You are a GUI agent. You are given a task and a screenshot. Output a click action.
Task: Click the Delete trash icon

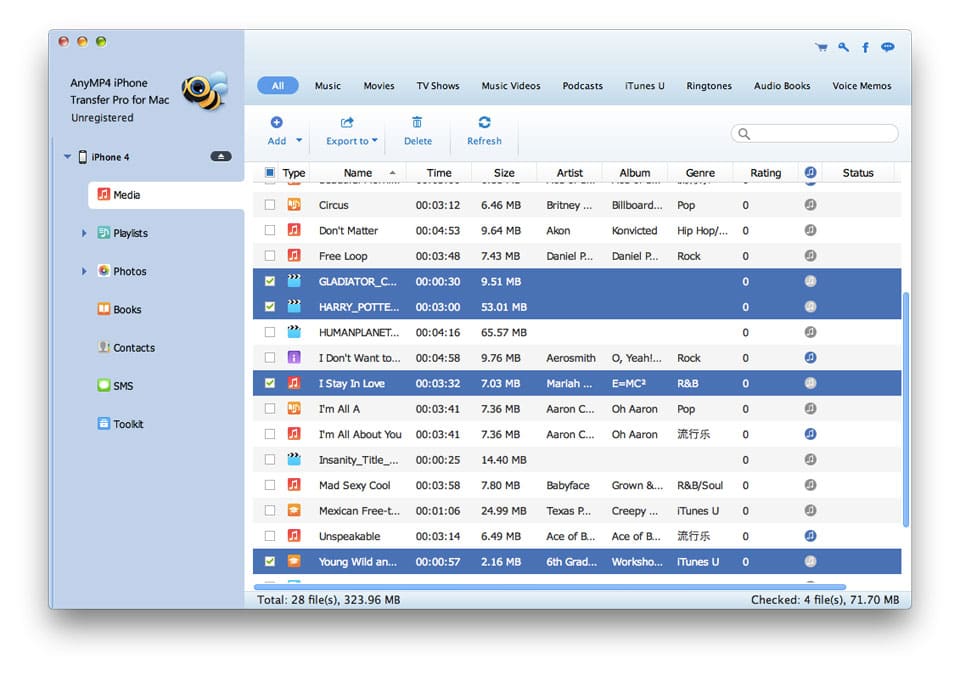pyautogui.click(x=417, y=122)
